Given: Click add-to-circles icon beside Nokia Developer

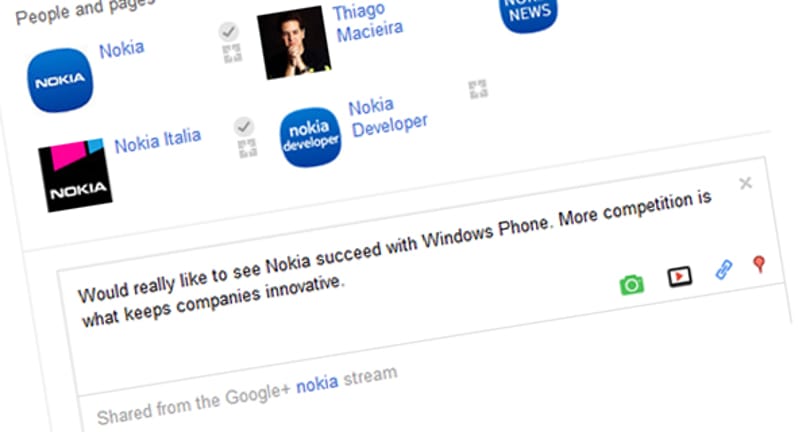Looking at the screenshot, I should pyautogui.click(x=478, y=89).
